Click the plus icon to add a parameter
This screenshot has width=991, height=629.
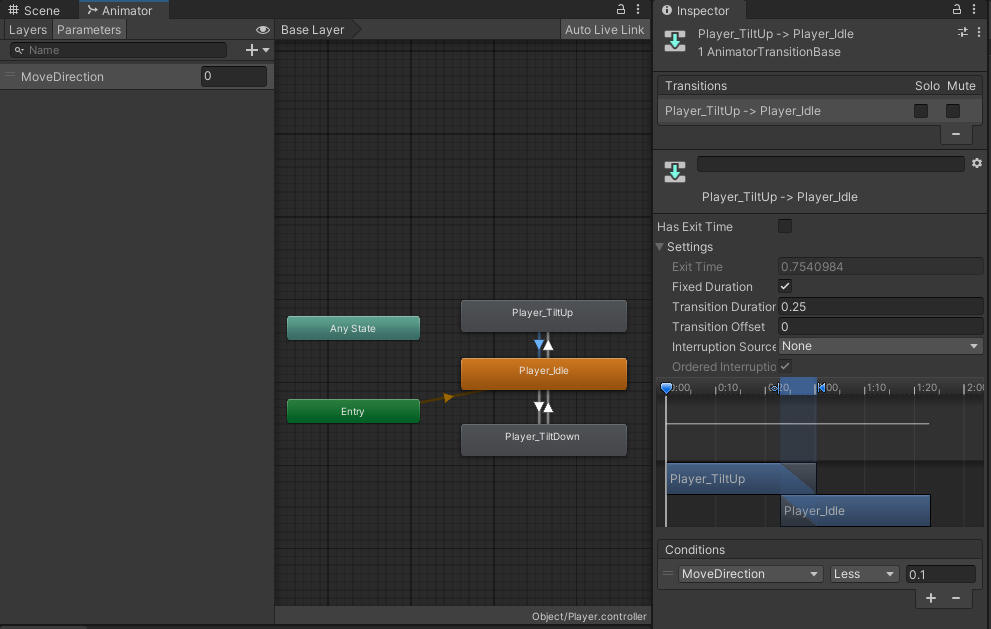[252, 50]
